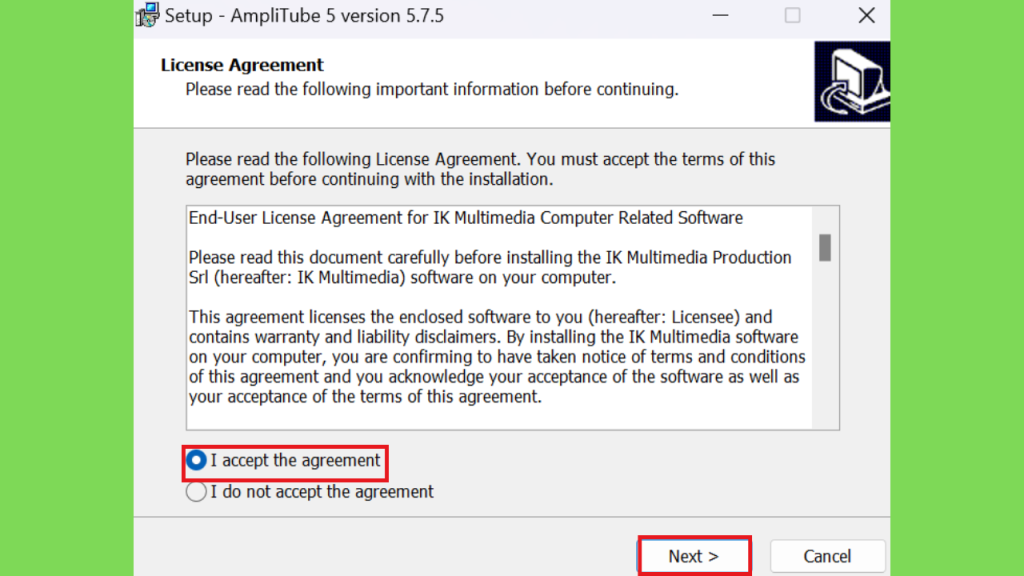Click blank space under the license text
Screen dimensions: 1024x576
pyautogui.click(x=500, y=417)
